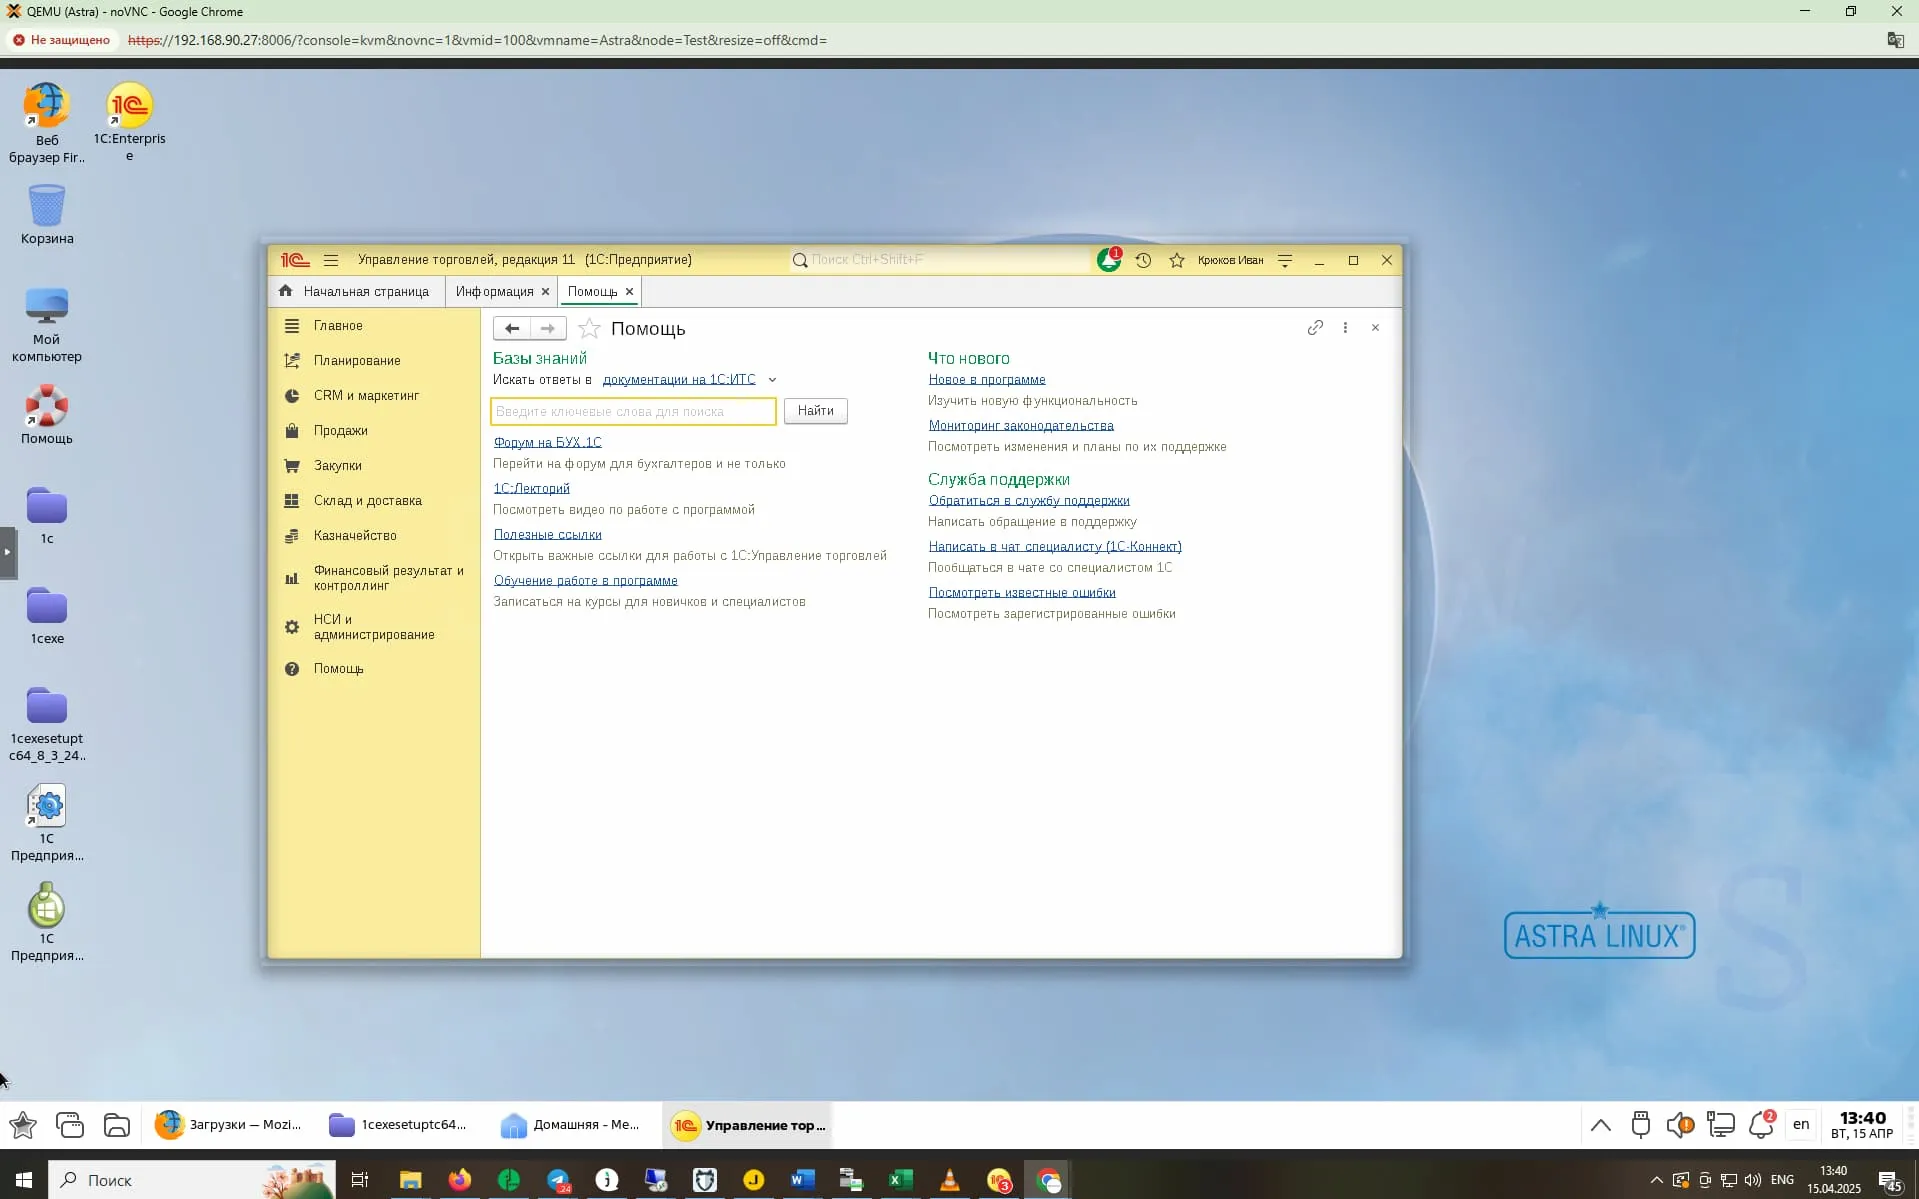This screenshot has height=1199, width=1919.
Task: Click the документации на 1С:ИТС link
Action: (x=679, y=380)
